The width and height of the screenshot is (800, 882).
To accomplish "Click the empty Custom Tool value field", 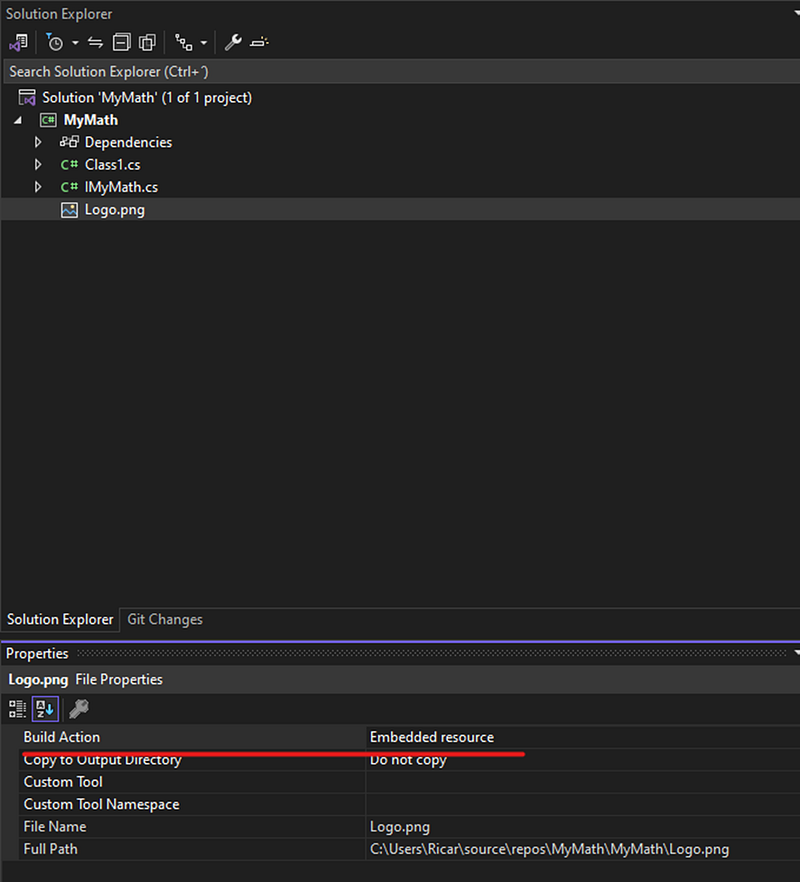I will 583,782.
